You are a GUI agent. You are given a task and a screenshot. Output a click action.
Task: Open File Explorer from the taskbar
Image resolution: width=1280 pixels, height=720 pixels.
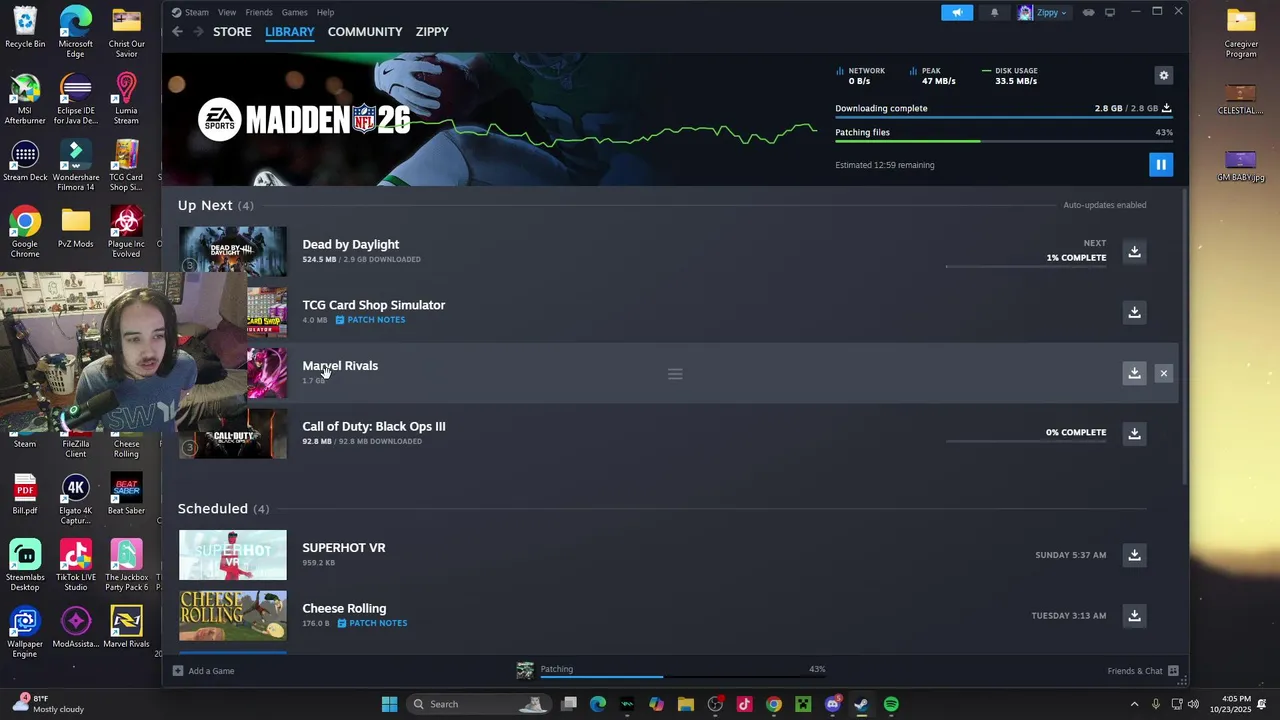tap(686, 704)
